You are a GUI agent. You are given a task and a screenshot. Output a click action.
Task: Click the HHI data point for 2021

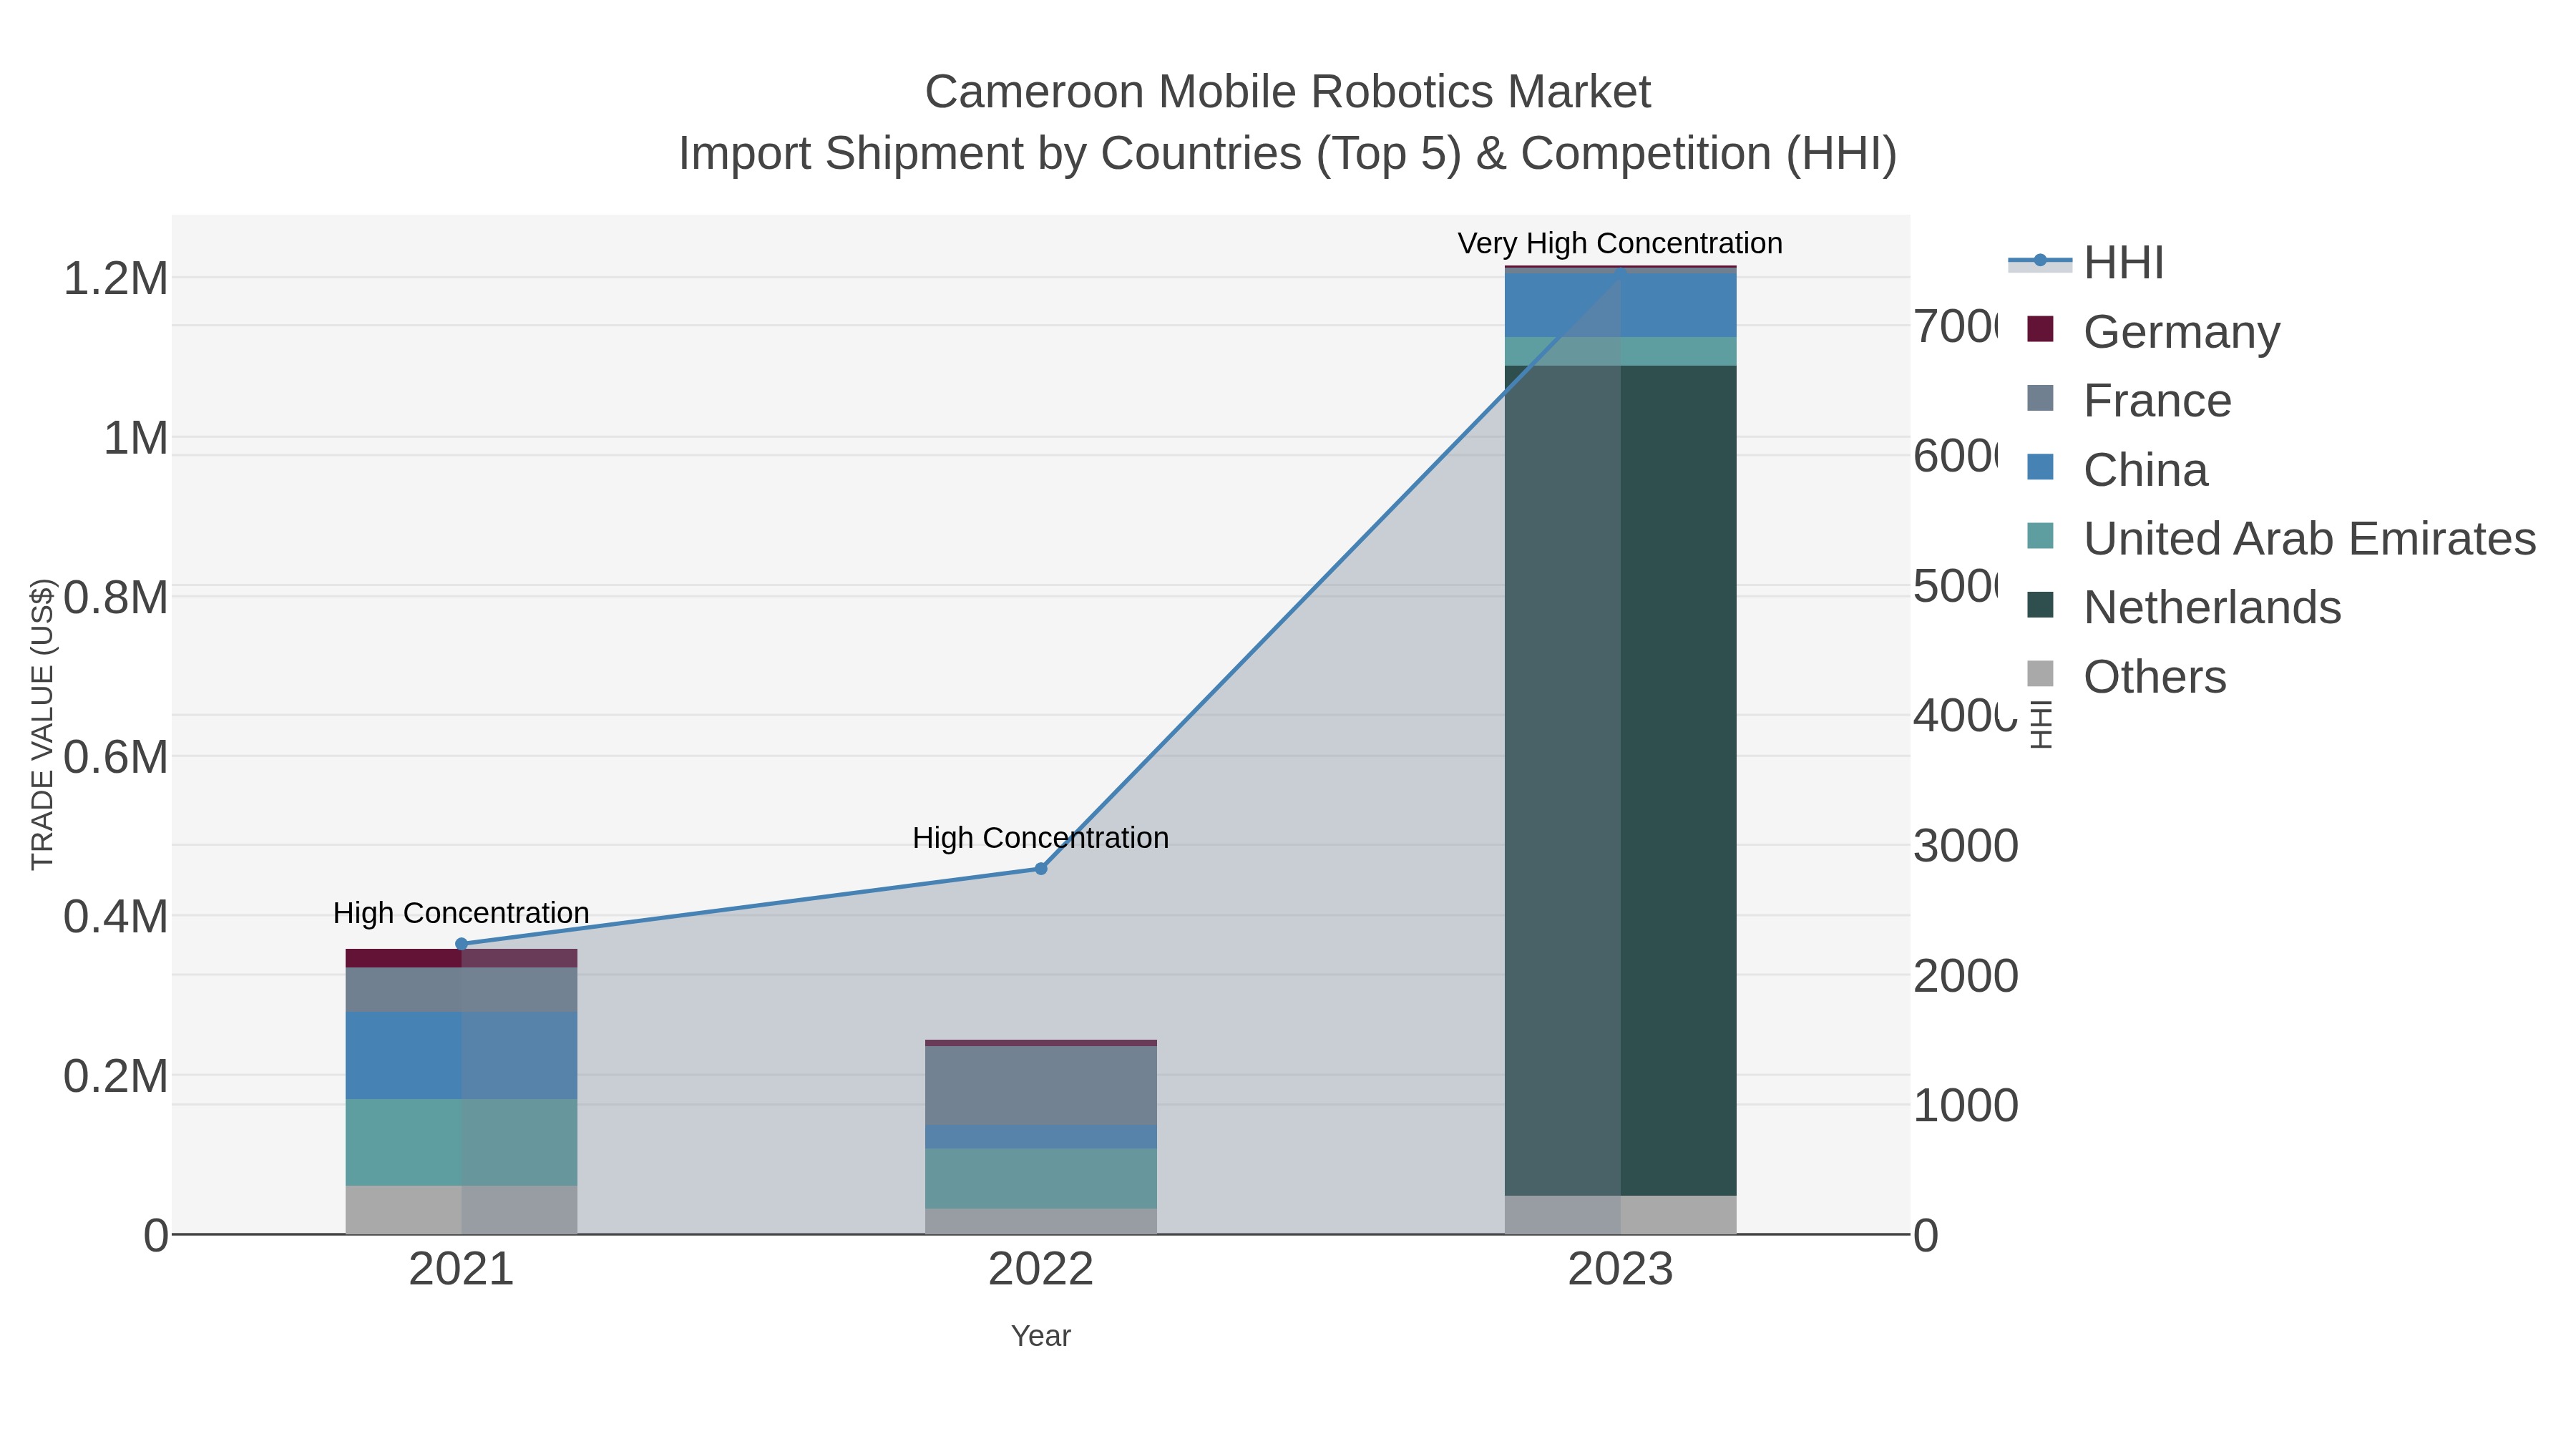[461, 944]
